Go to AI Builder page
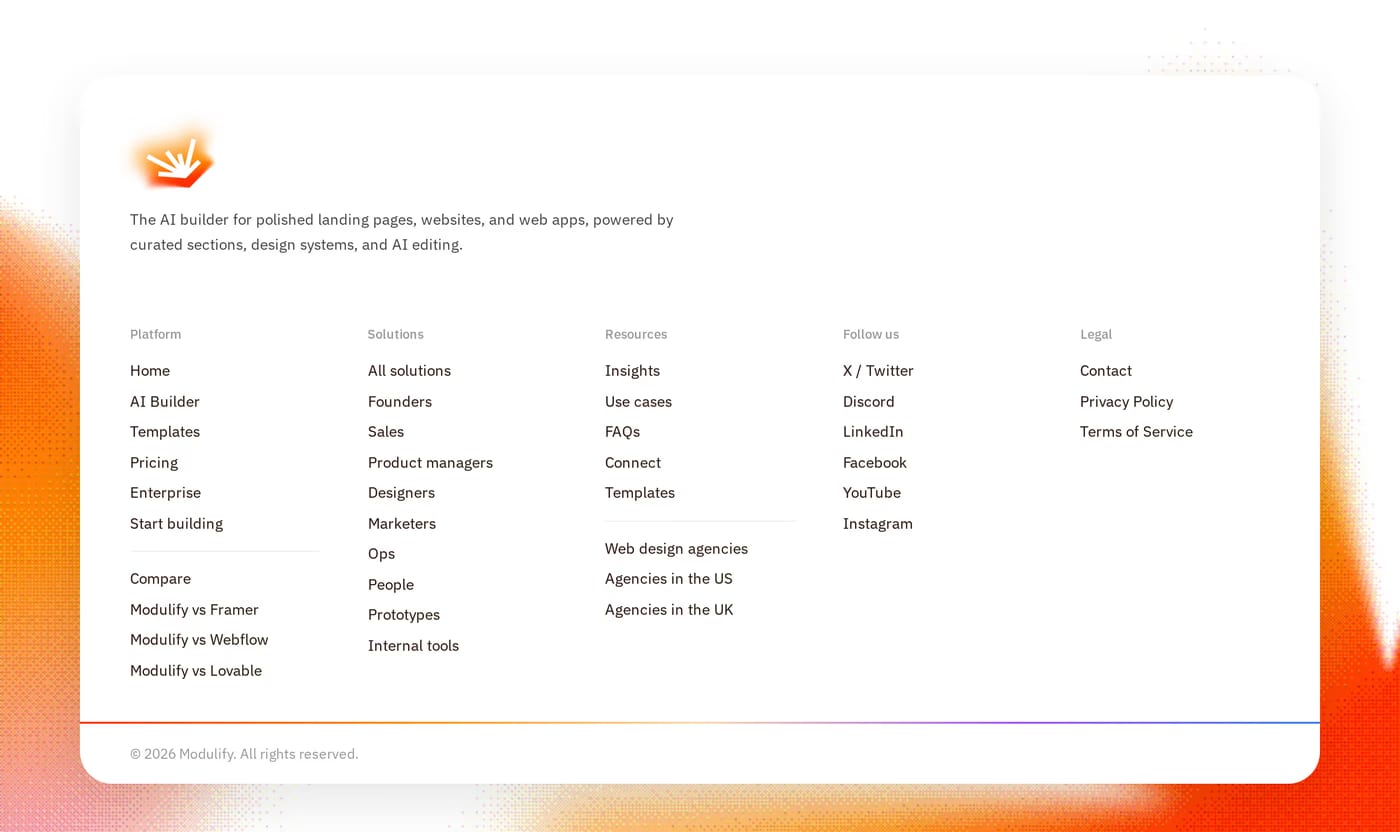Image resolution: width=1400 pixels, height=832 pixels. pyautogui.click(x=165, y=401)
